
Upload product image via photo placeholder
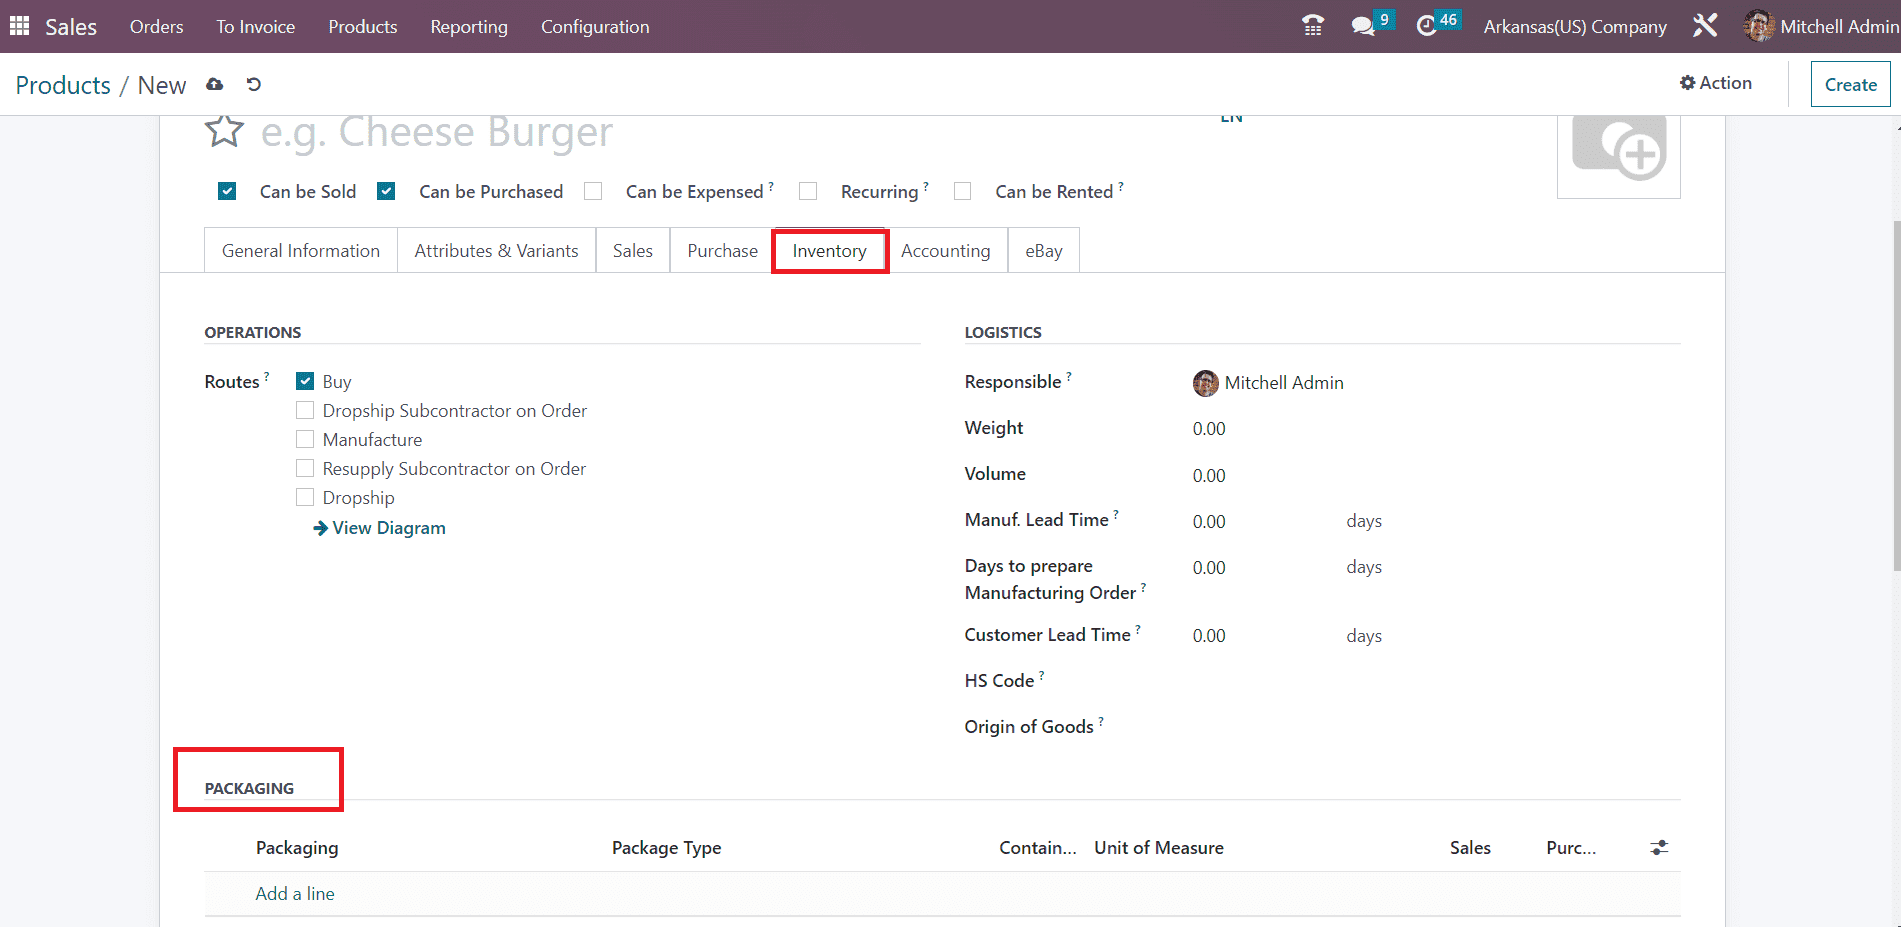(1618, 150)
